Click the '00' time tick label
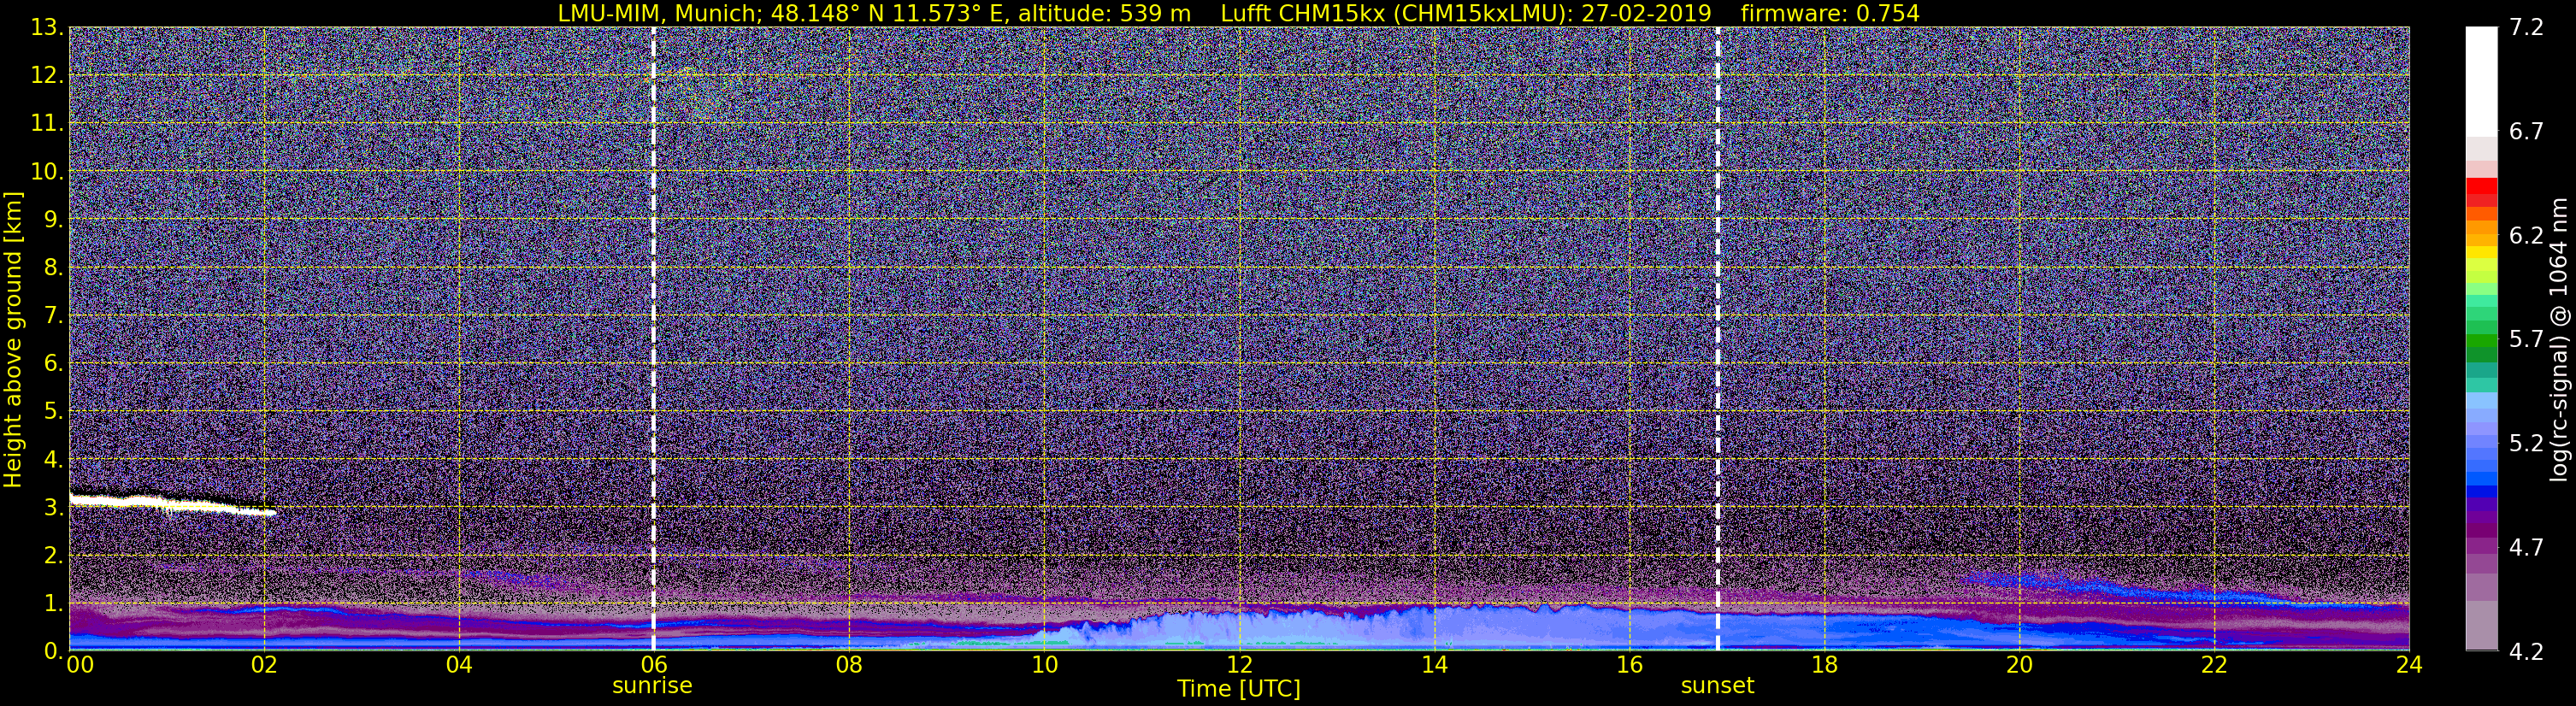 click(x=79, y=665)
